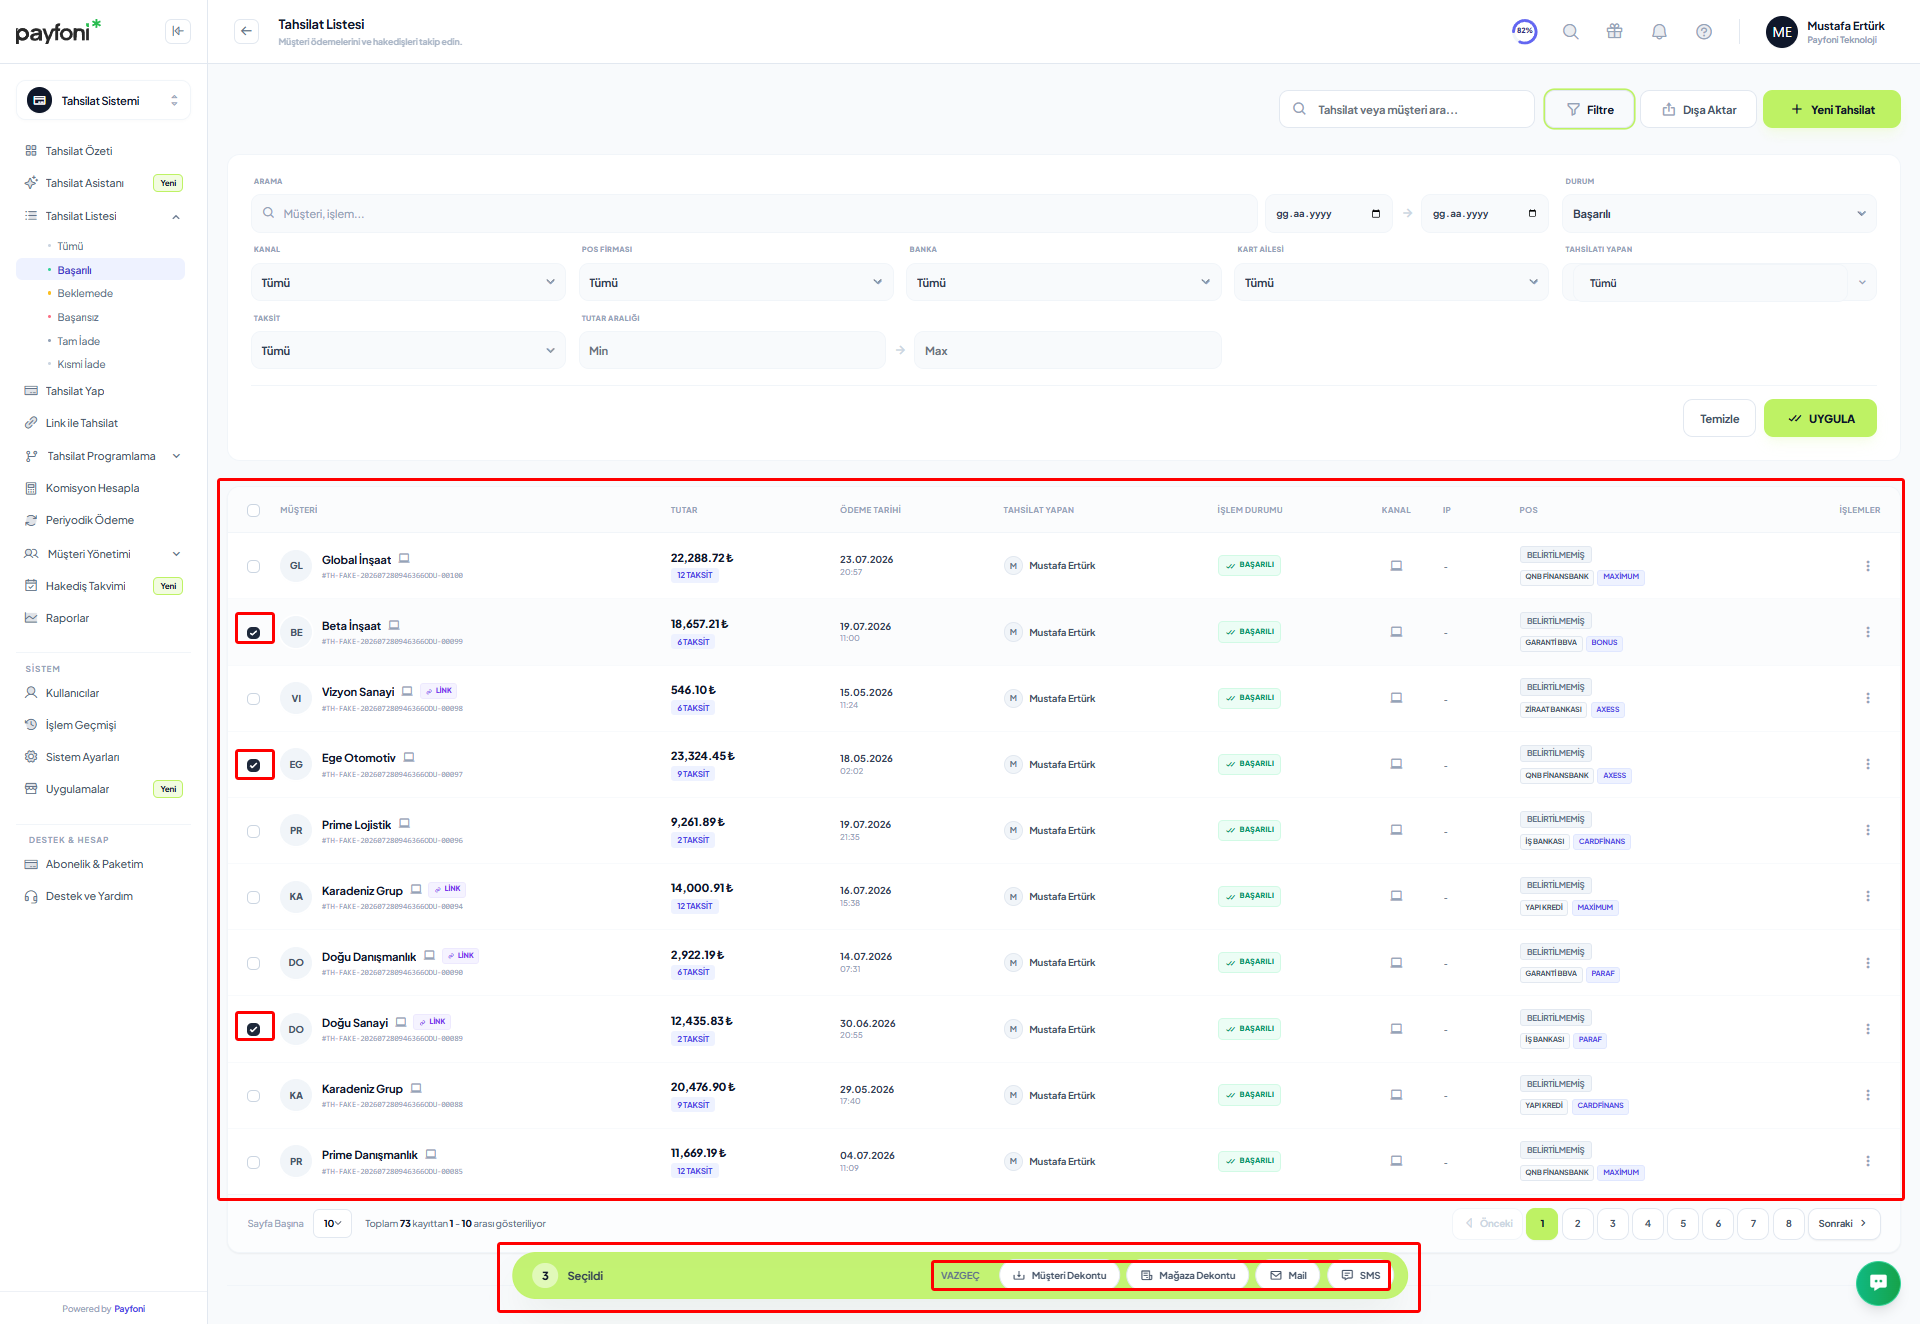The height and width of the screenshot is (1324, 1920).
Task: Open calendar picker of end date field
Action: [x=1532, y=214]
